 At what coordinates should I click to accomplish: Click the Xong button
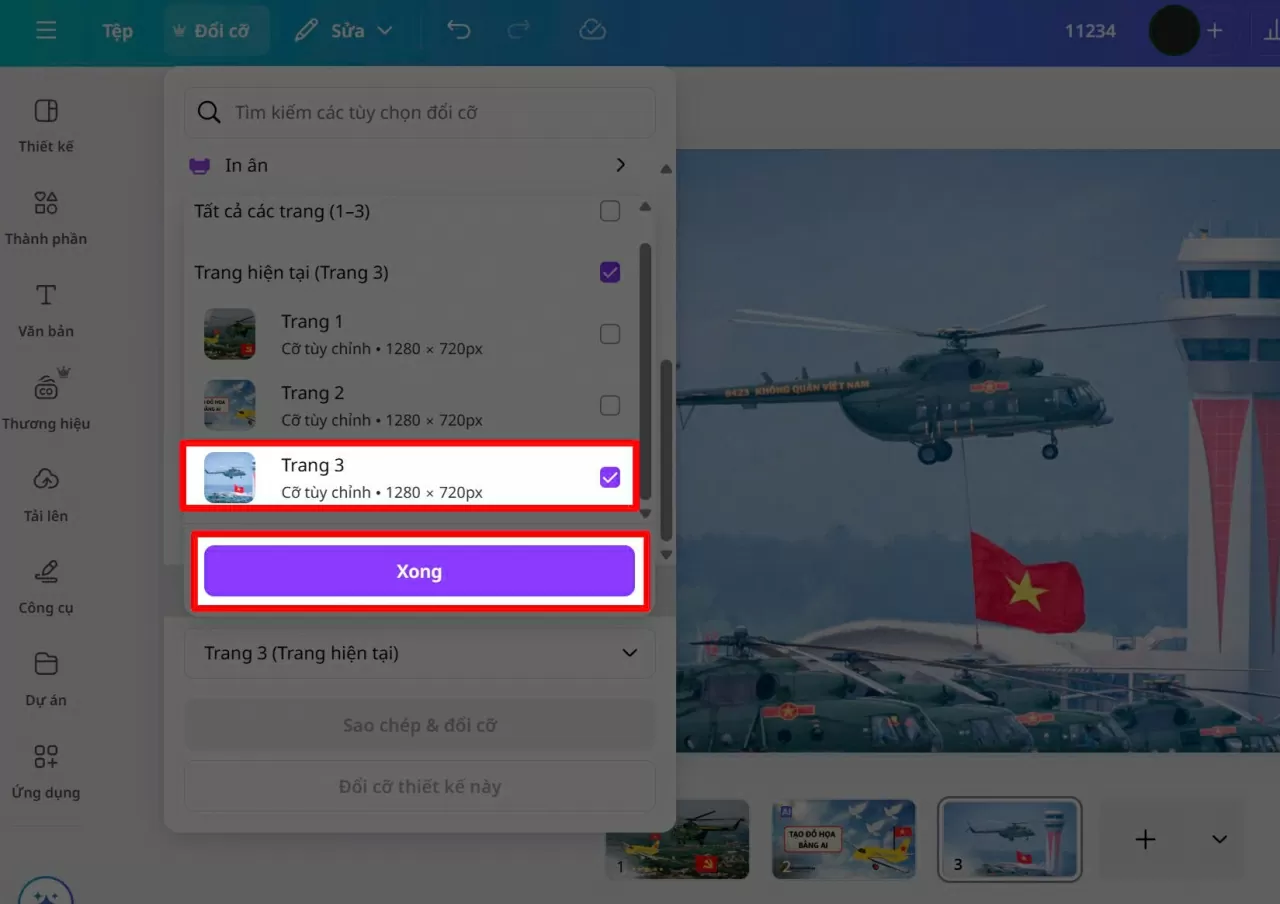[419, 571]
